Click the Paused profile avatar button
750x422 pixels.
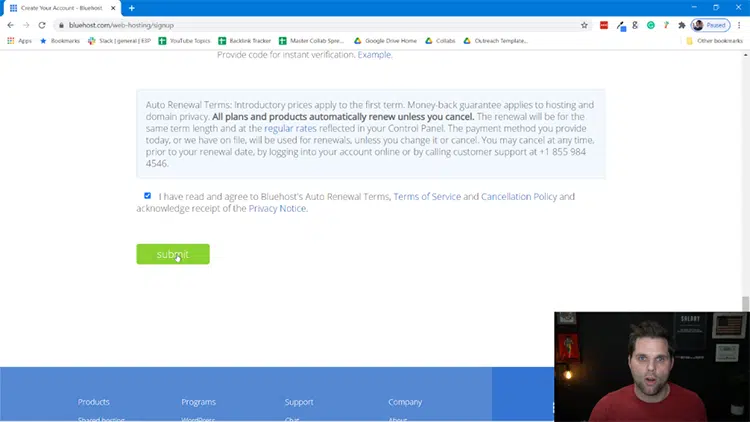(710, 25)
